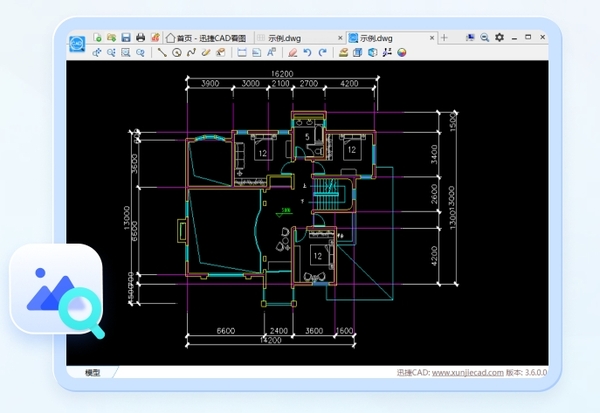The image size is (600, 413).
Task: Click the eraser tool icon
Action: (x=292, y=52)
